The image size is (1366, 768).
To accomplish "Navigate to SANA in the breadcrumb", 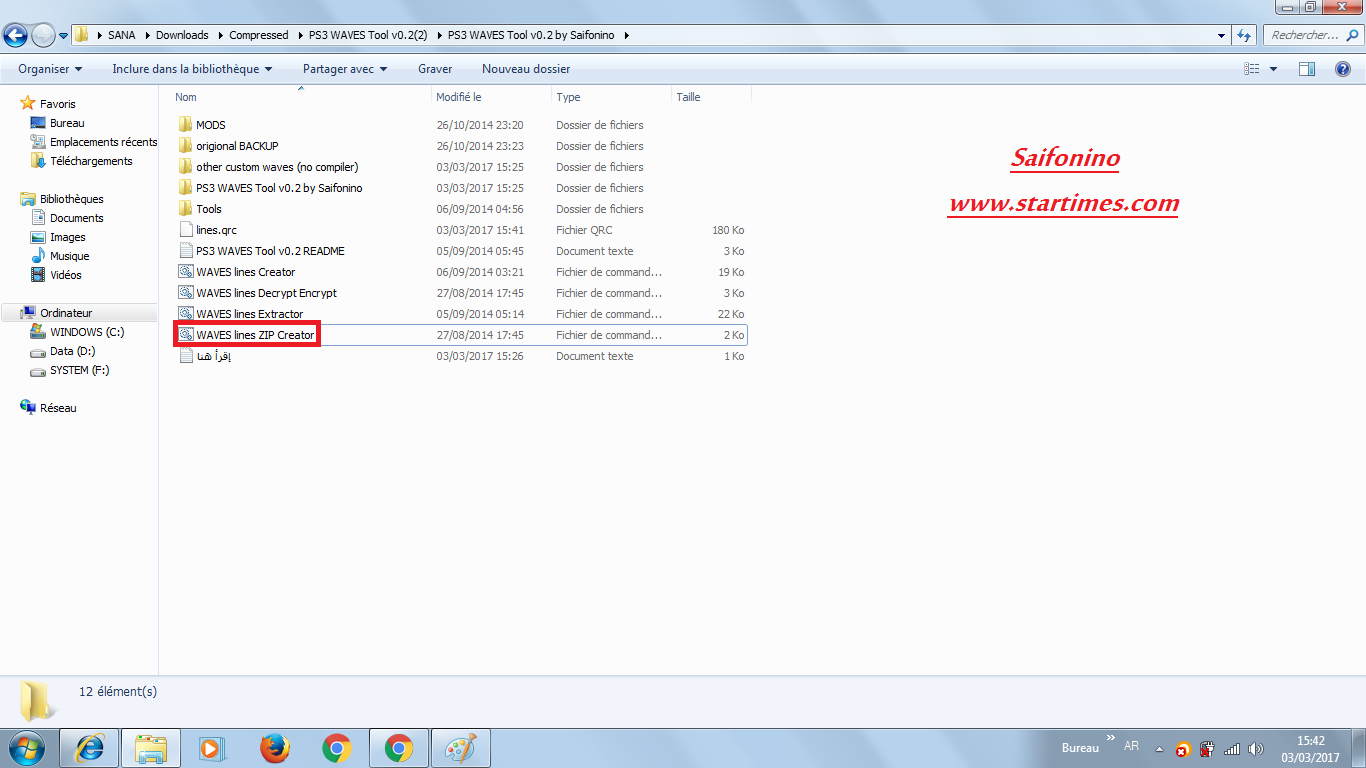I will [x=122, y=35].
